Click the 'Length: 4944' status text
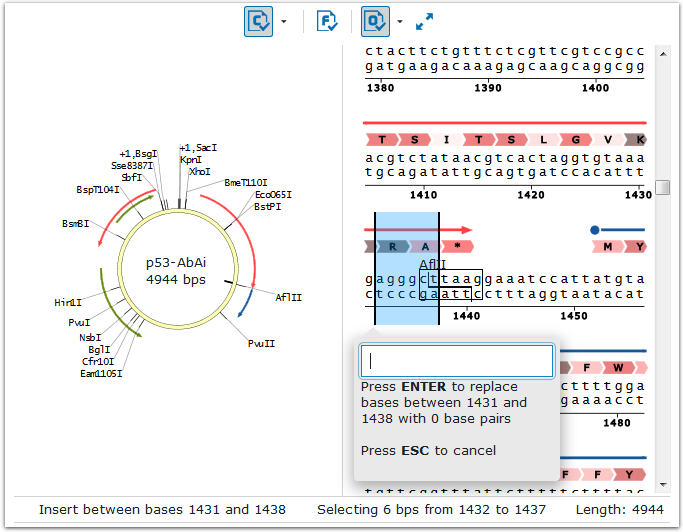683x532 pixels. click(619, 509)
